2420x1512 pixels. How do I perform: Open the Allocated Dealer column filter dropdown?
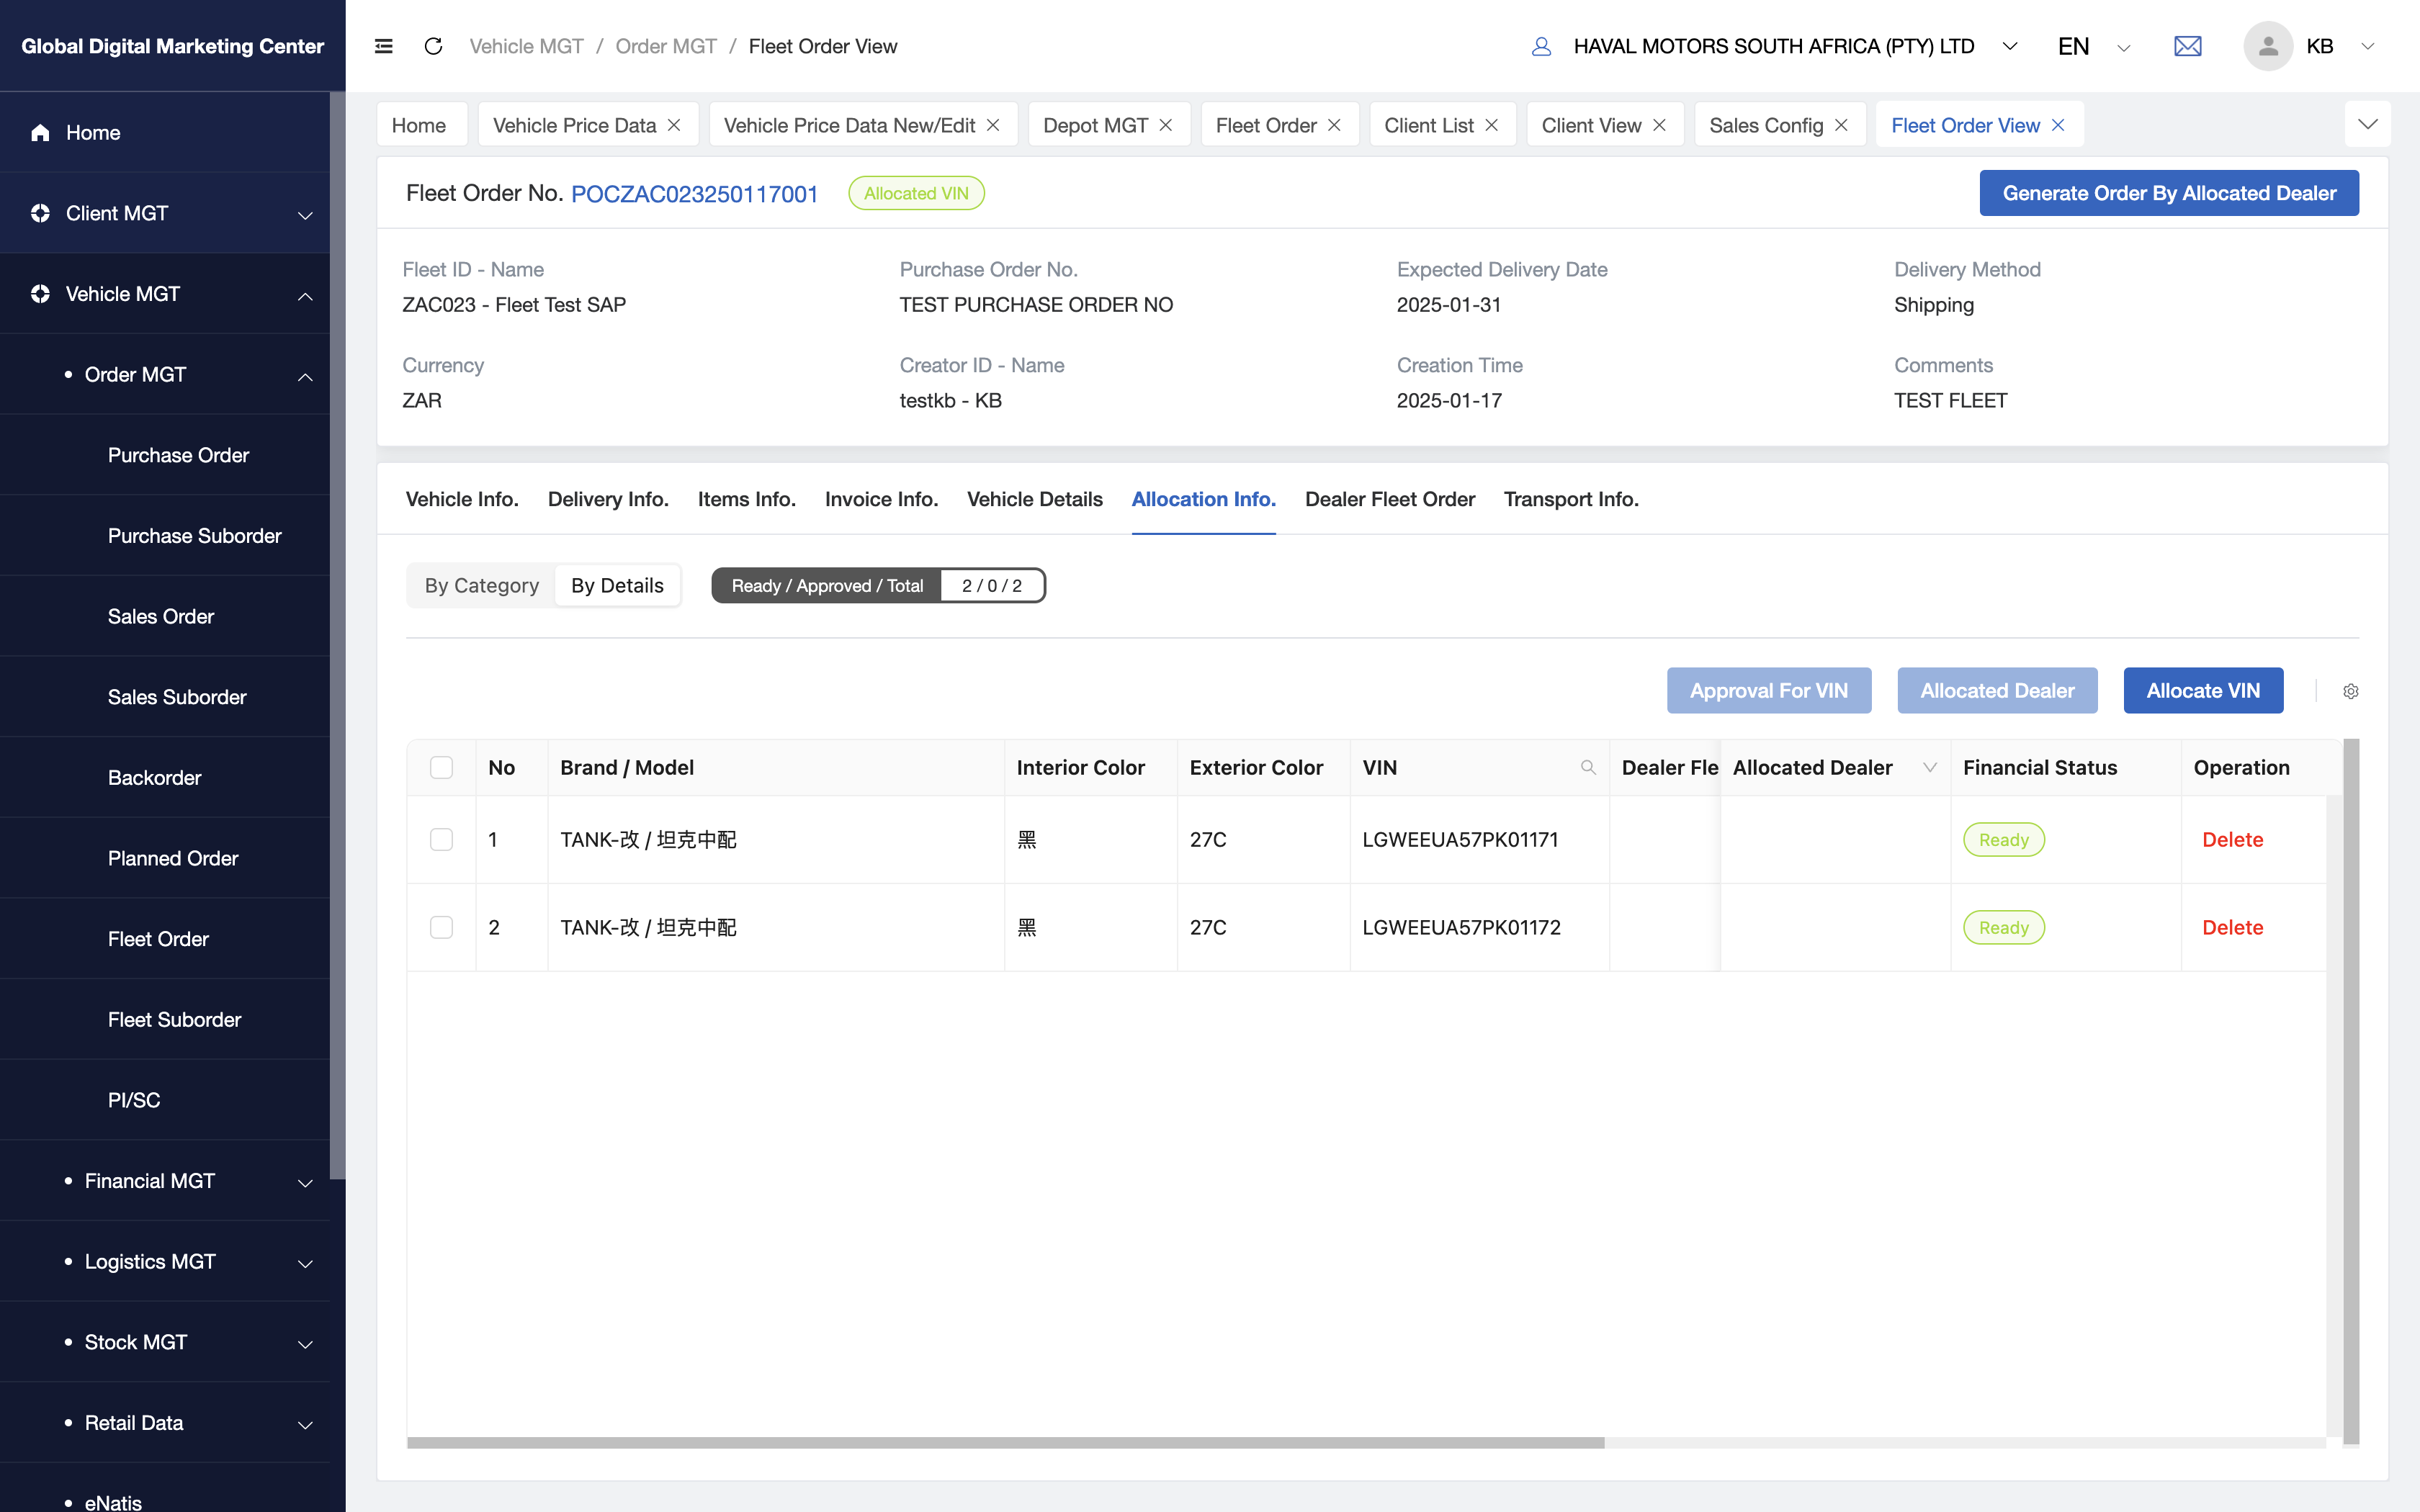click(x=1930, y=767)
